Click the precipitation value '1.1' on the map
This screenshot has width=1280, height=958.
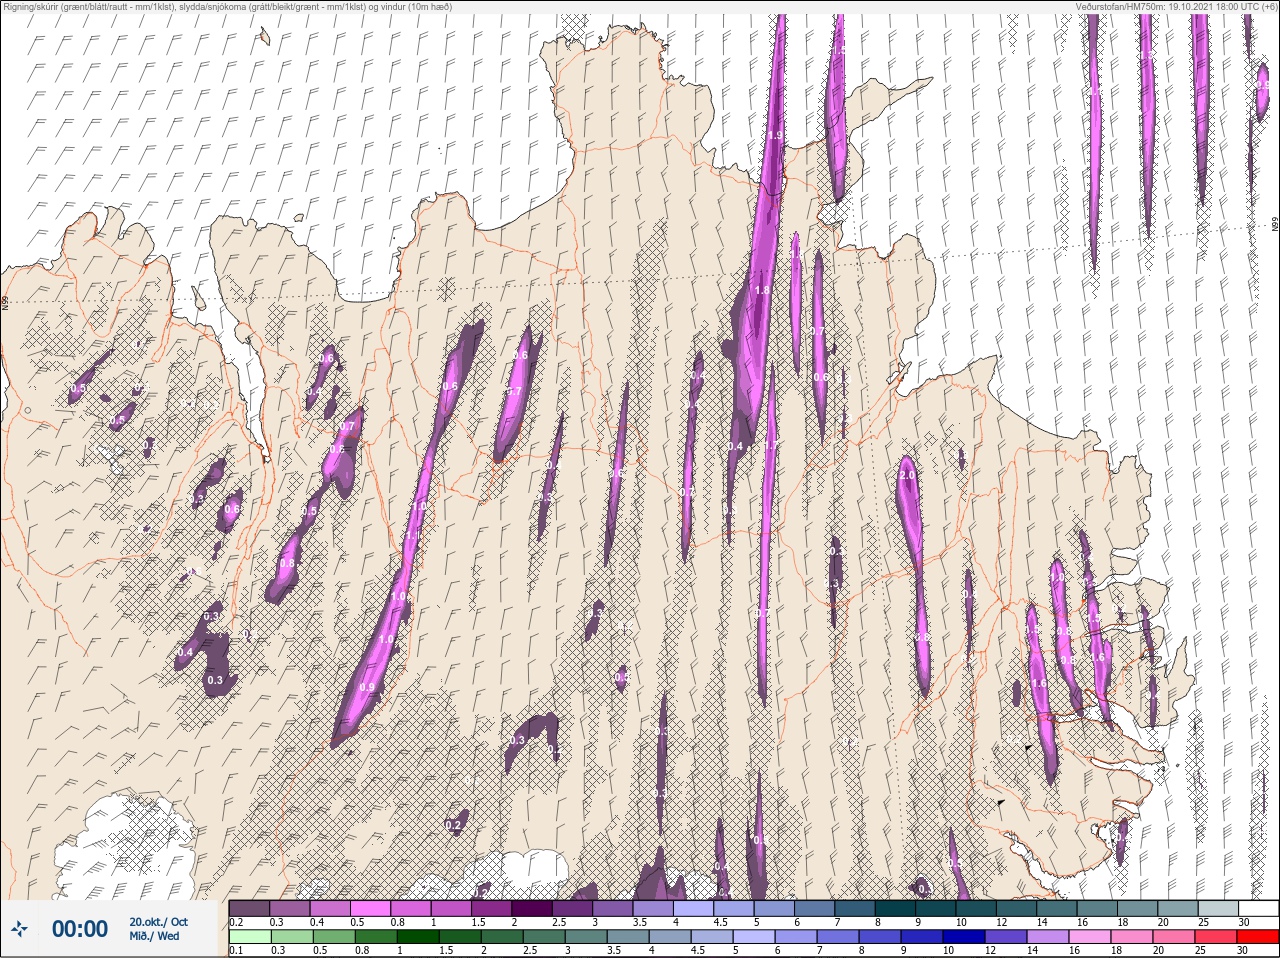(411, 537)
